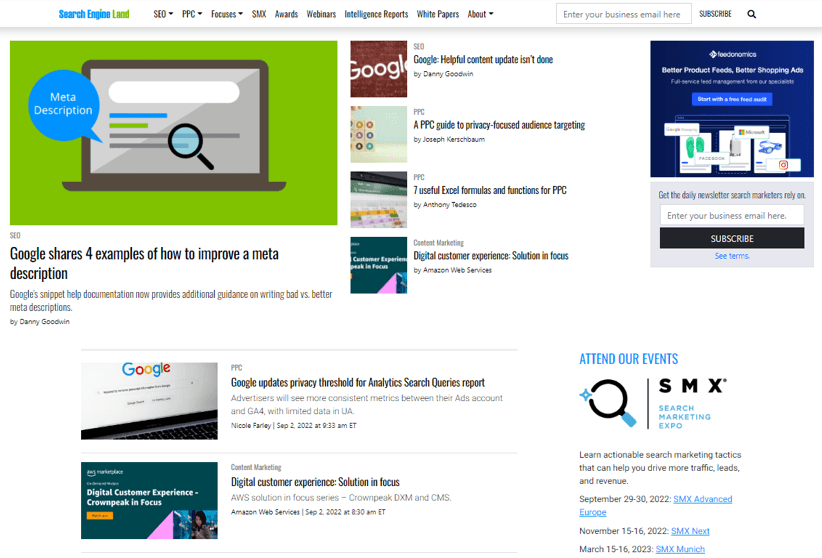Open author Anthony Tedesco link

(450, 205)
